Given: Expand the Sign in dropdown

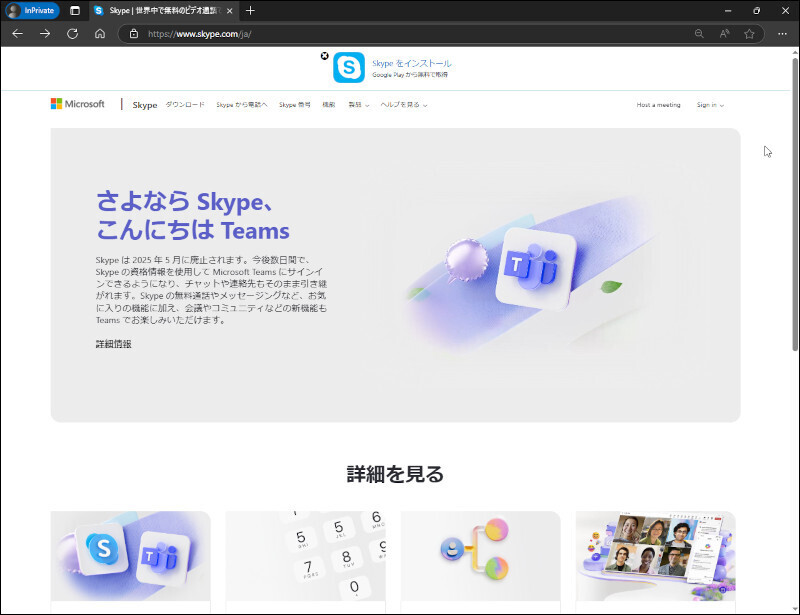Looking at the screenshot, I should (x=710, y=105).
